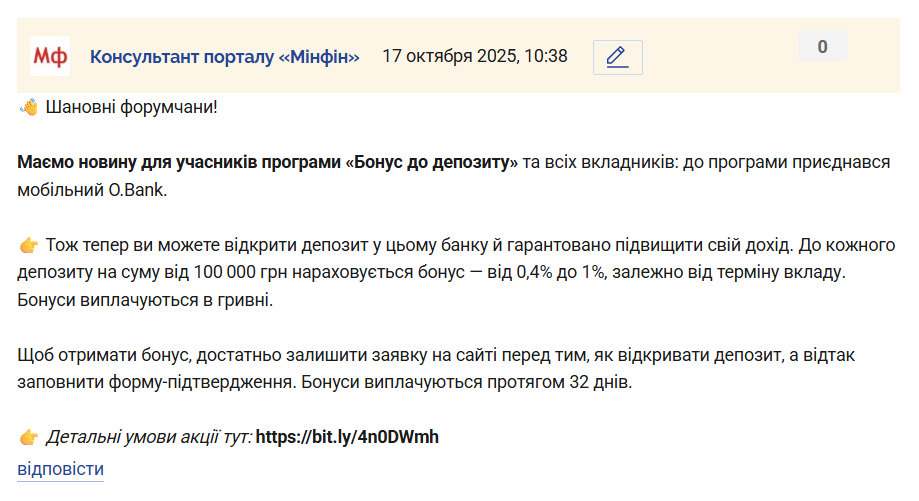Click the Мф avatar logo

coord(50,56)
